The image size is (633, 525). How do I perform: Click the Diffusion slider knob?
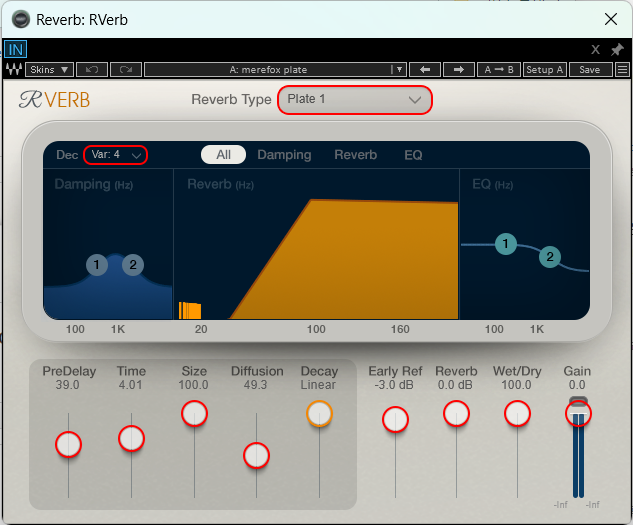click(x=256, y=456)
